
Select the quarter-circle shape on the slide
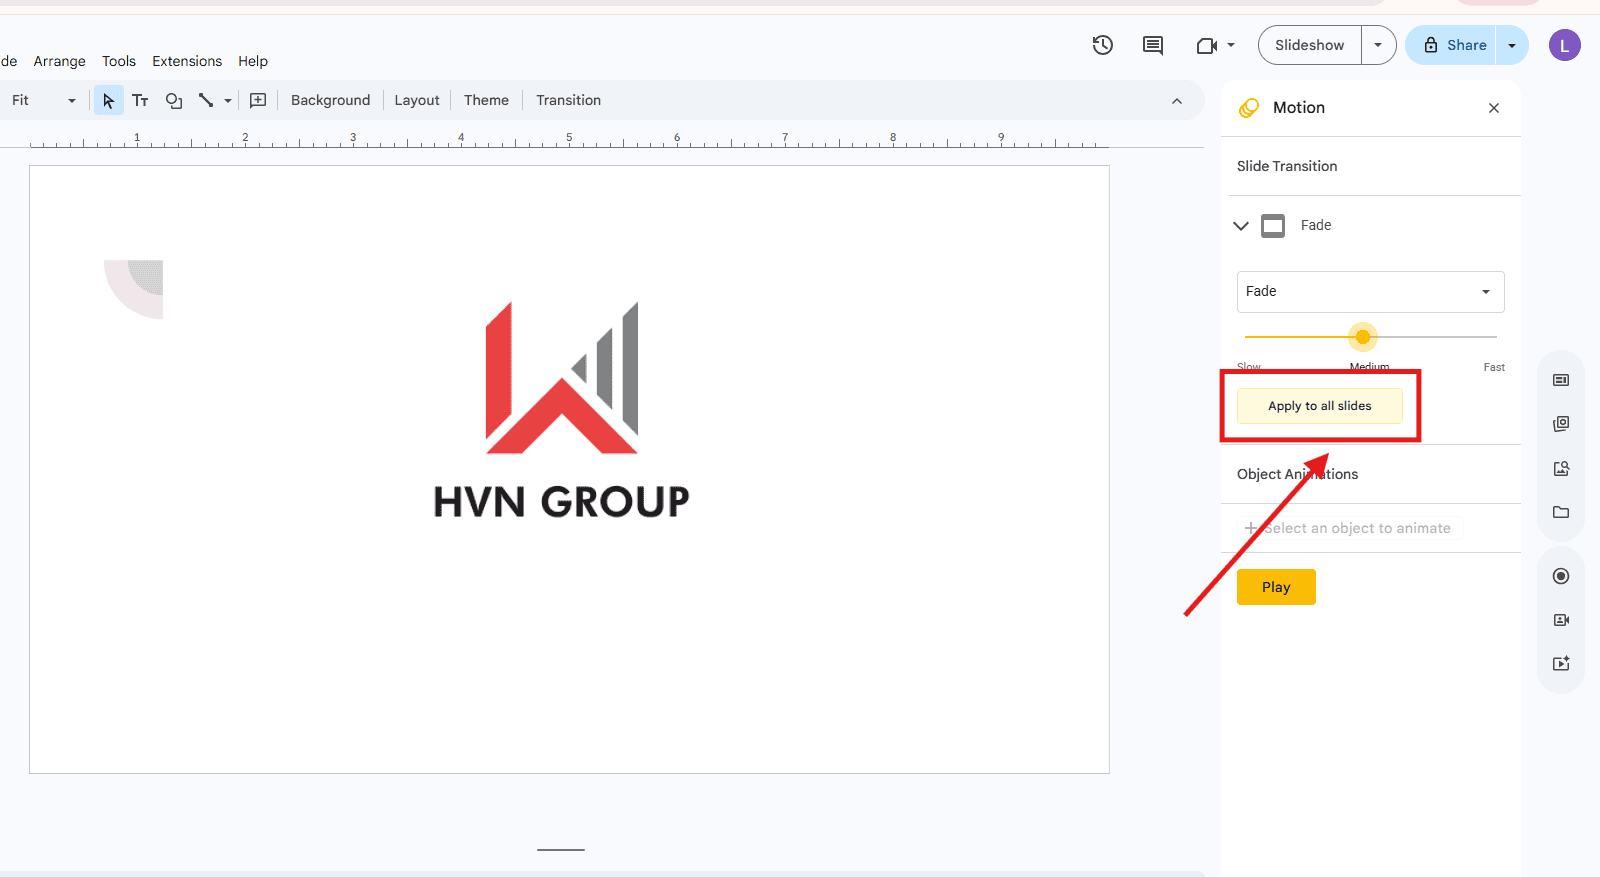tap(134, 289)
